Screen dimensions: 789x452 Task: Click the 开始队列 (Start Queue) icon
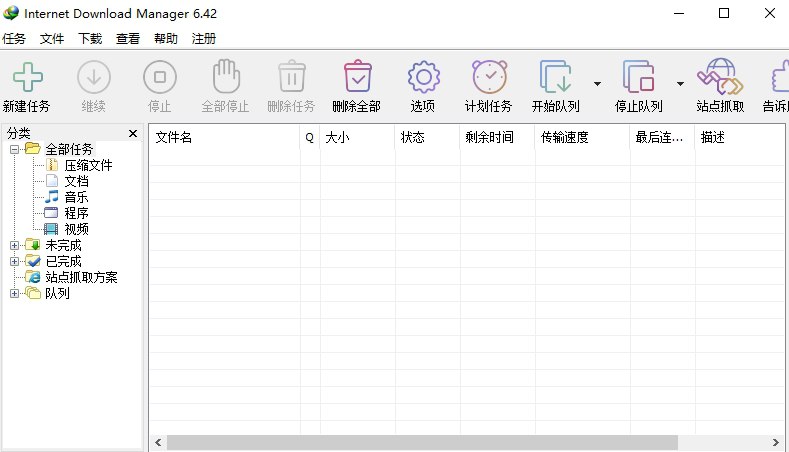point(555,78)
